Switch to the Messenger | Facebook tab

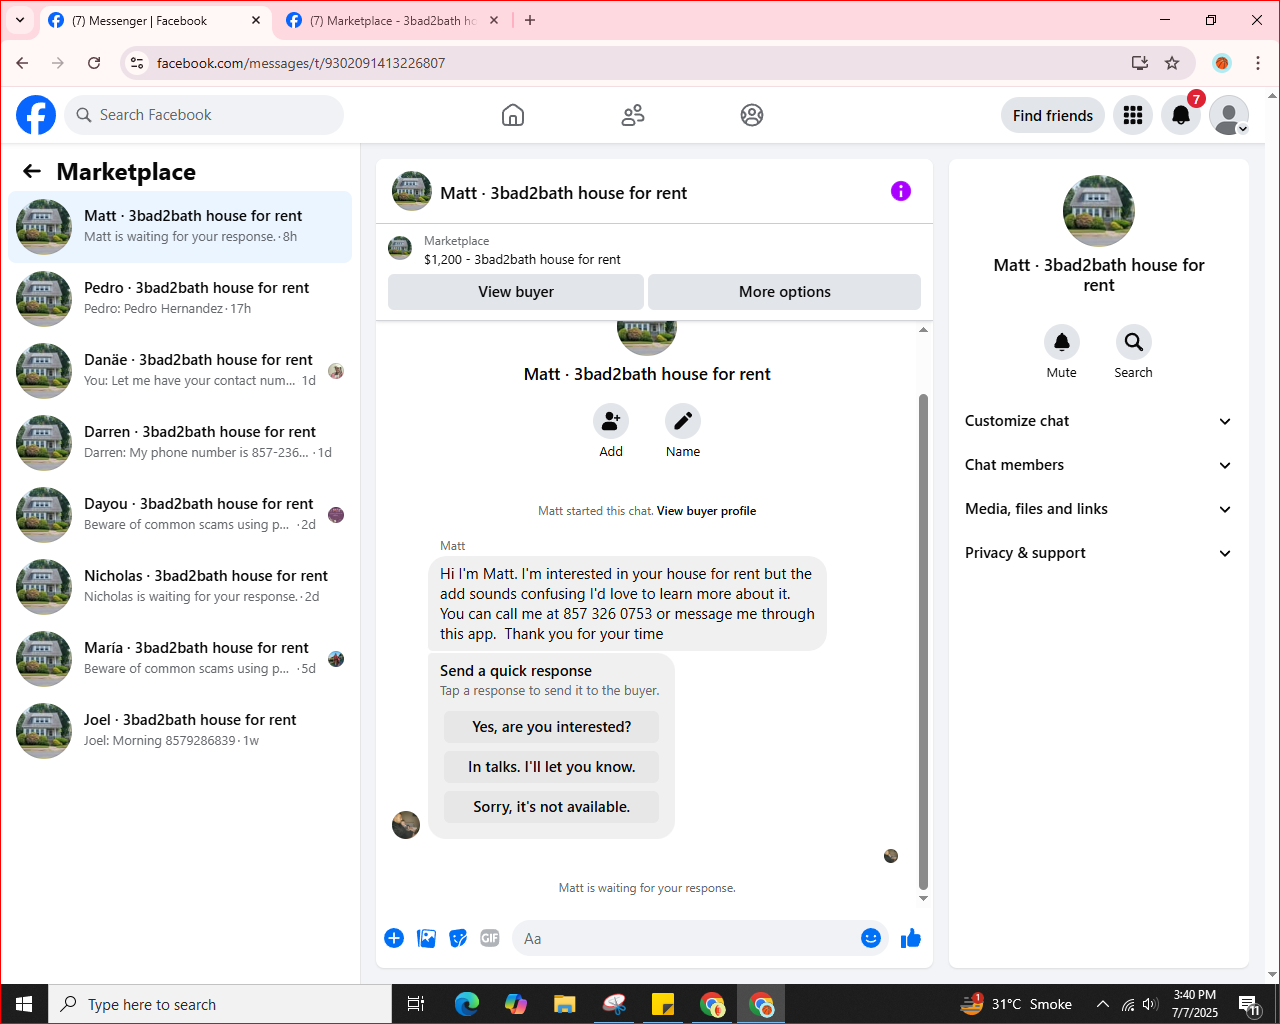155,21
